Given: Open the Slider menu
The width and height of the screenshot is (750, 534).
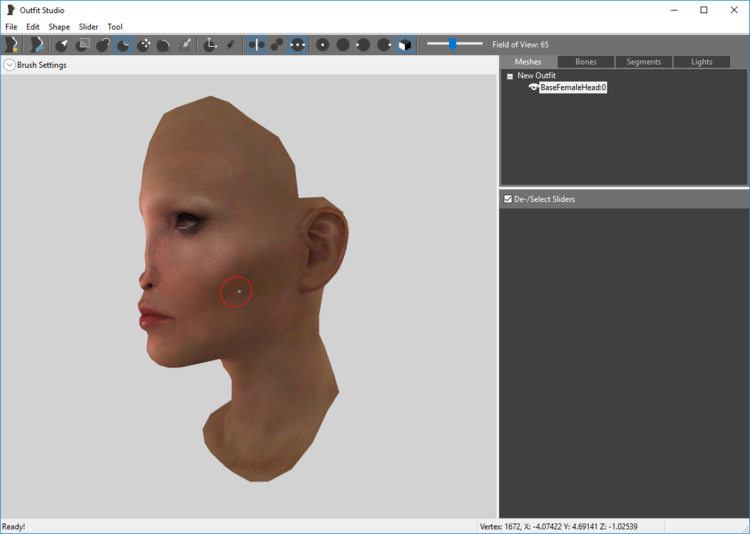Looking at the screenshot, I should tap(88, 27).
